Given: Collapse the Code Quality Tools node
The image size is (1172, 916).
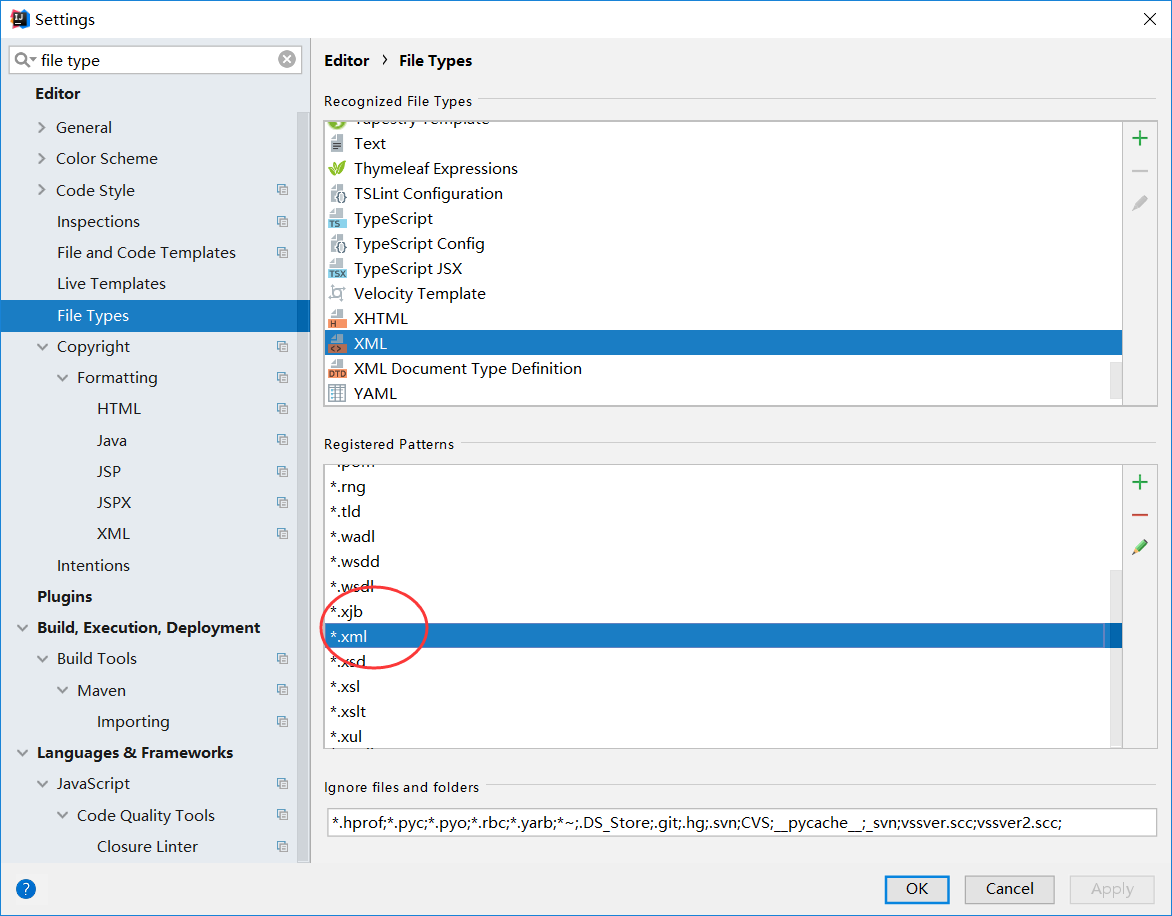Looking at the screenshot, I should click(63, 815).
